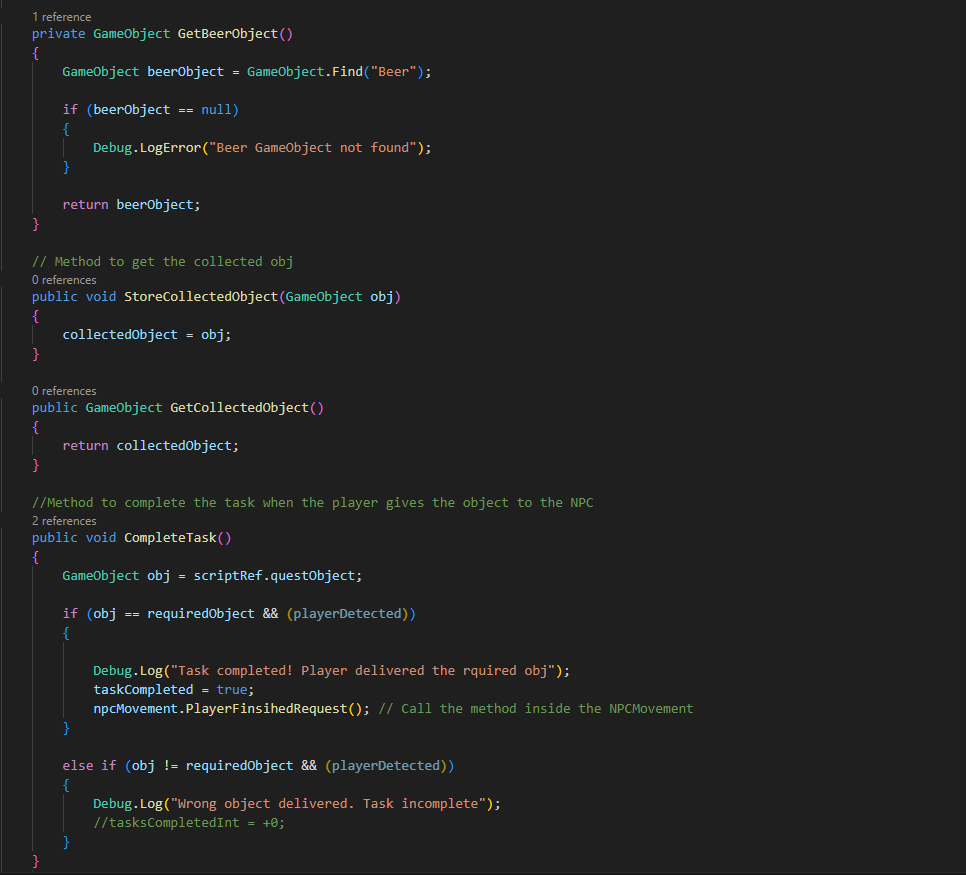Click the GetBeerObject method name in its declaration

click(x=228, y=34)
